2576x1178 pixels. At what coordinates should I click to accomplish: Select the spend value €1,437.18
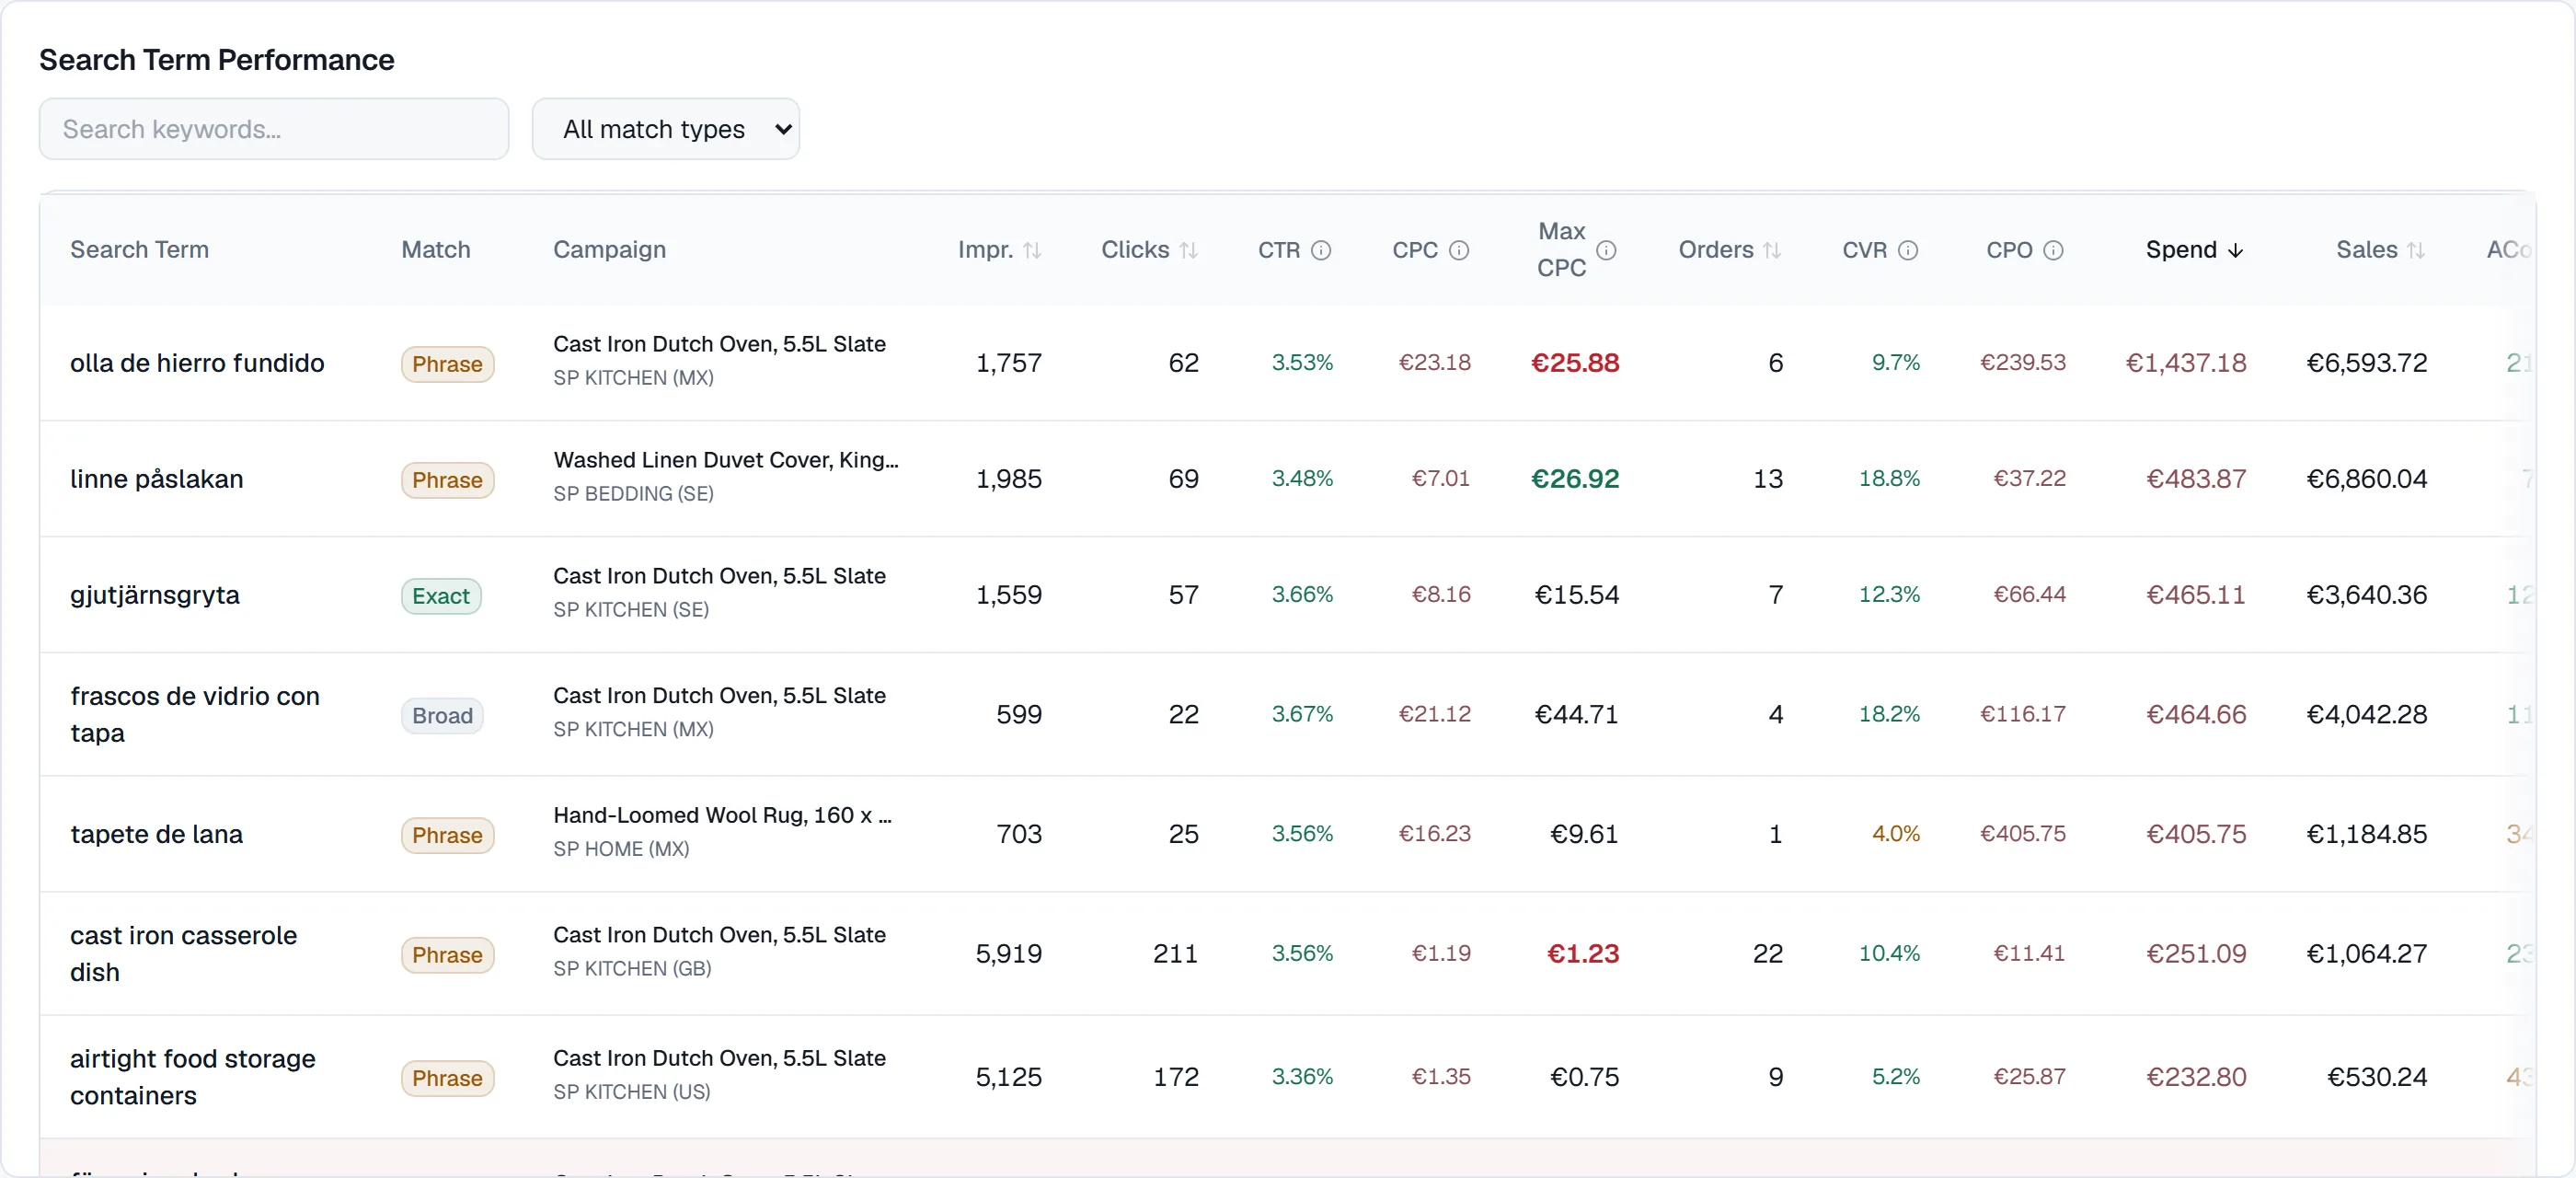2186,363
